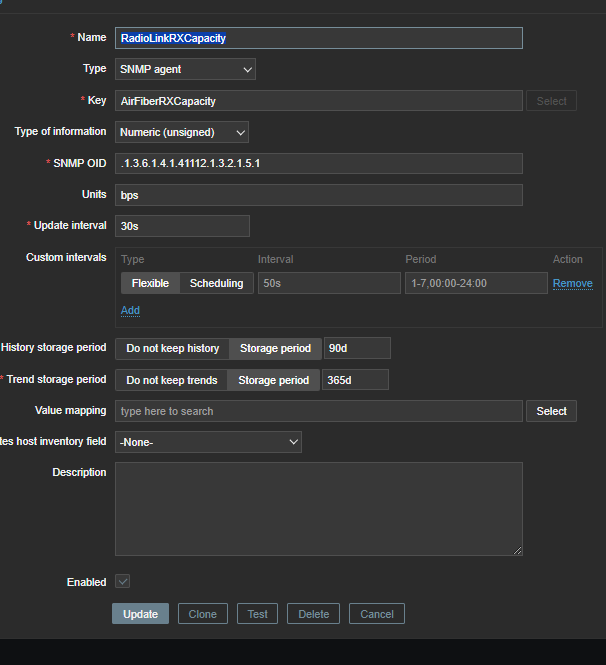Select Flexible custom interval type
This screenshot has height=665, width=606.
150,283
